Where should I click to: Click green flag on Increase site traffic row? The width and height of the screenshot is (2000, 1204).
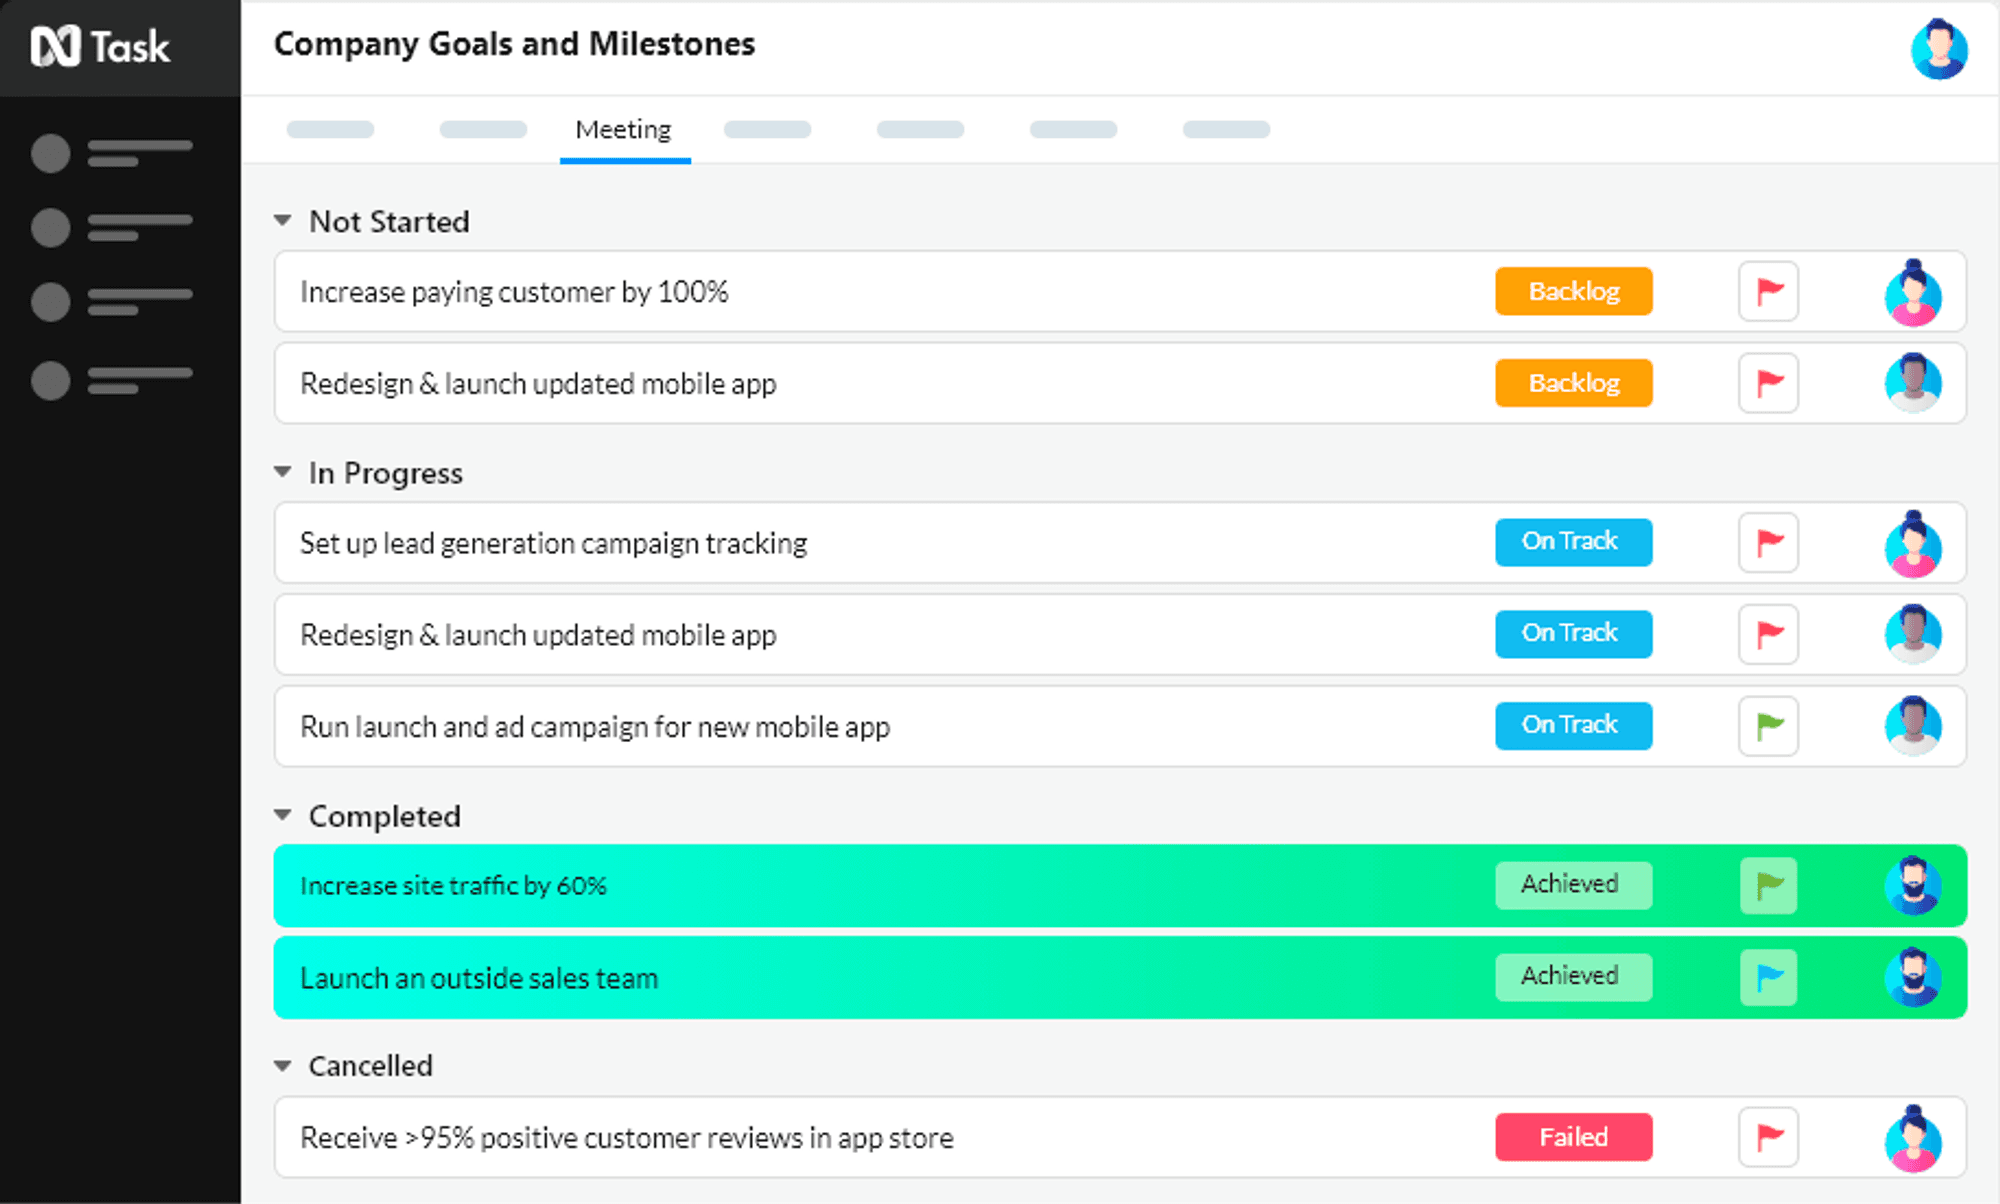[1768, 885]
